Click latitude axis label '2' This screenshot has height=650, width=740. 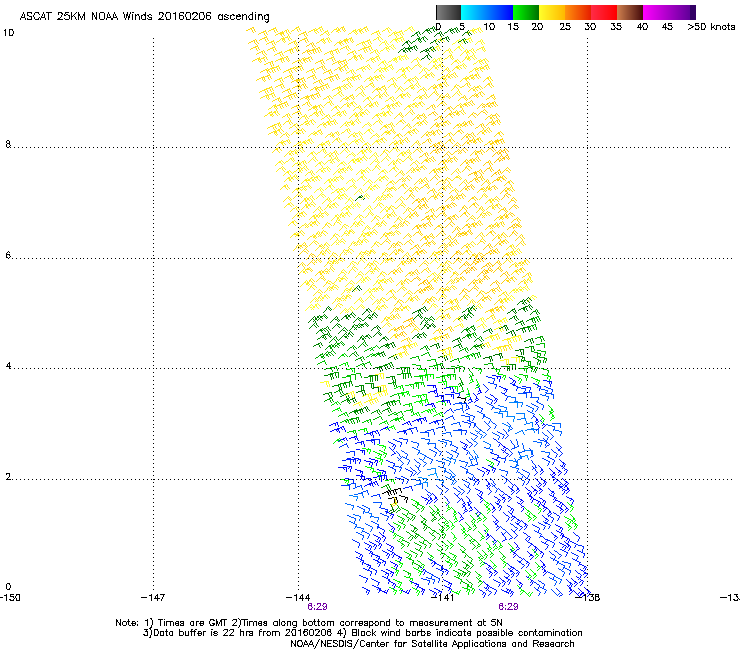click(x=8, y=476)
